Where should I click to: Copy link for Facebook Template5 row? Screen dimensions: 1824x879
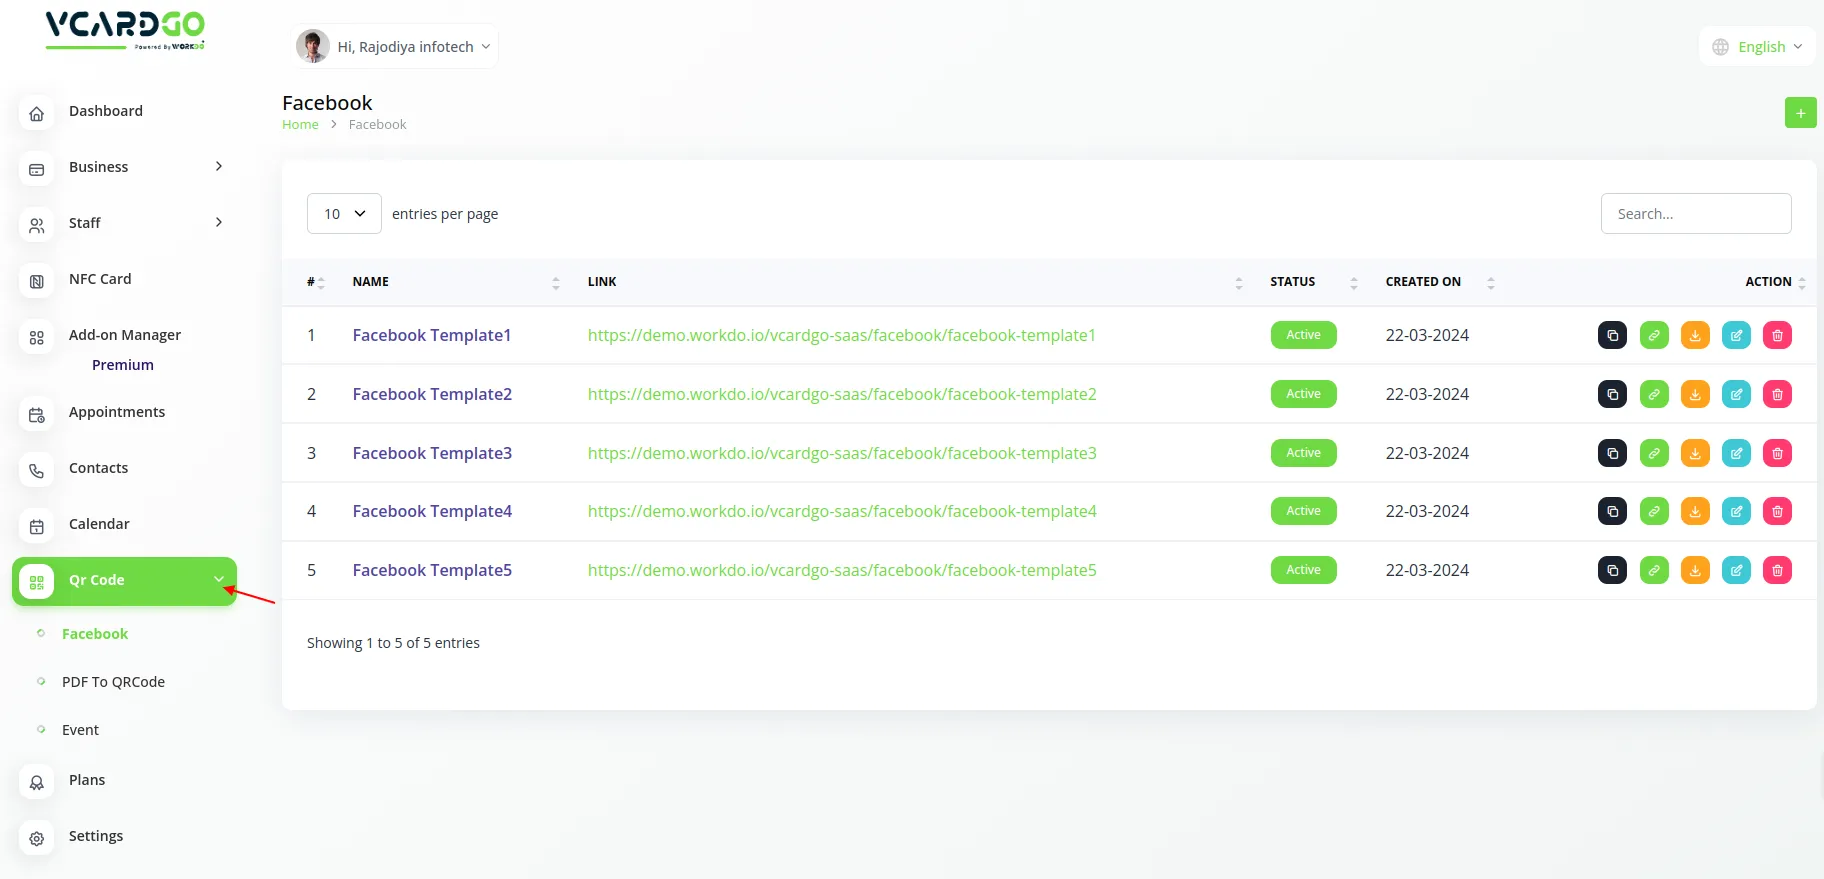coord(1612,570)
